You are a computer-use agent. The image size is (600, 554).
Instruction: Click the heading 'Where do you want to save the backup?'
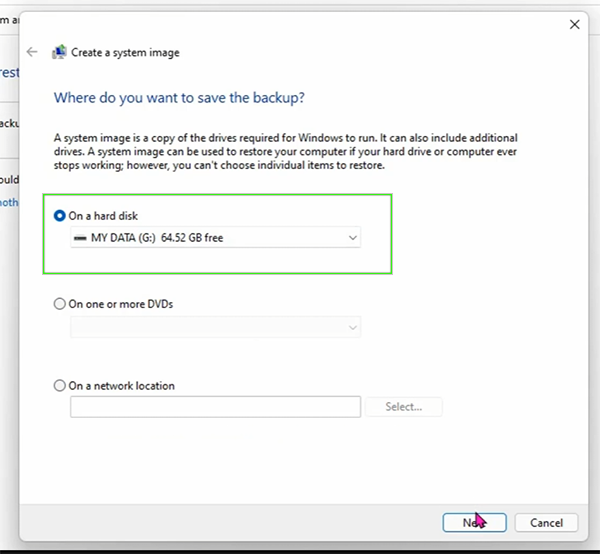[179, 98]
